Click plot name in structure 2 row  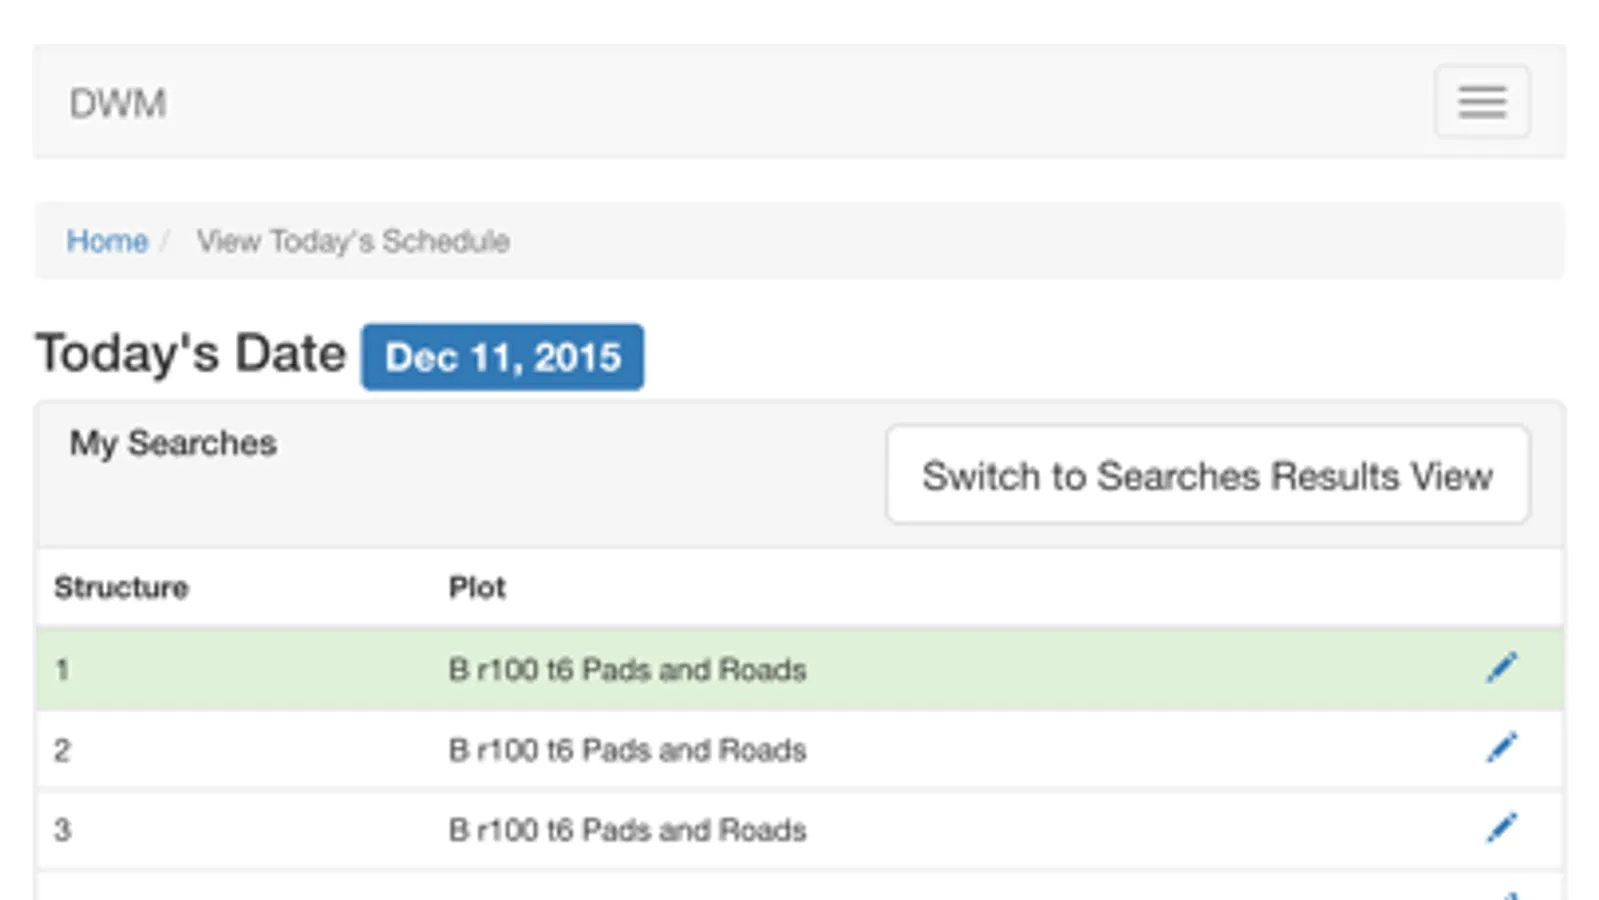click(627, 750)
